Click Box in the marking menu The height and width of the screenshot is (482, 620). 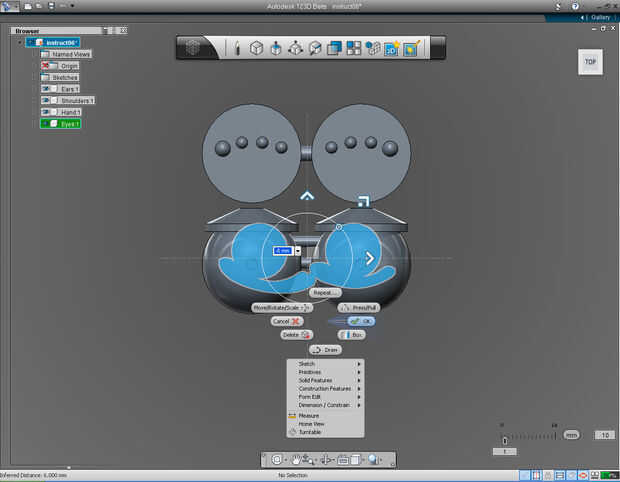(x=352, y=335)
